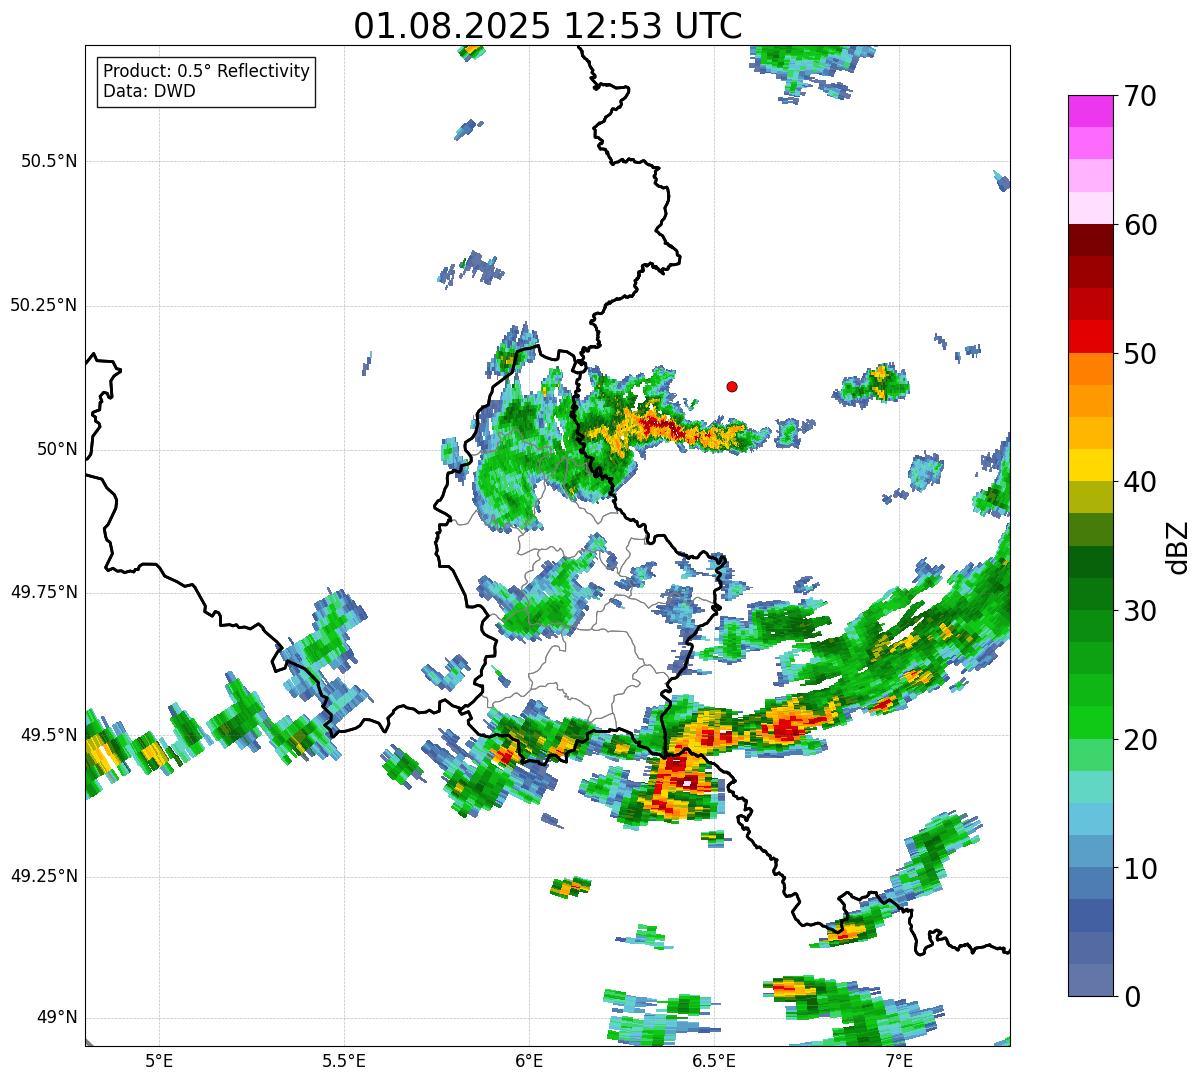
Task: Click the magenta top colorbar segment
Action: click(x=1090, y=111)
